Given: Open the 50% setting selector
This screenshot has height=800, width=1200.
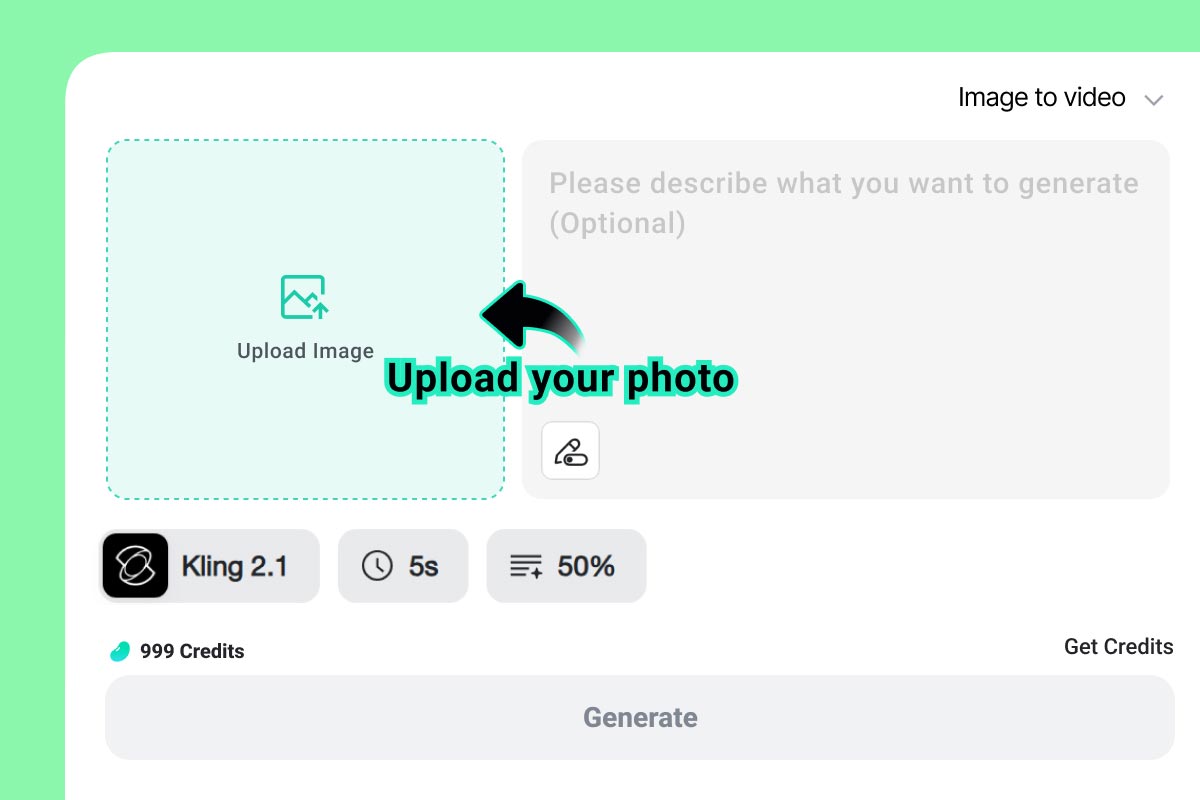Looking at the screenshot, I should [585, 566].
